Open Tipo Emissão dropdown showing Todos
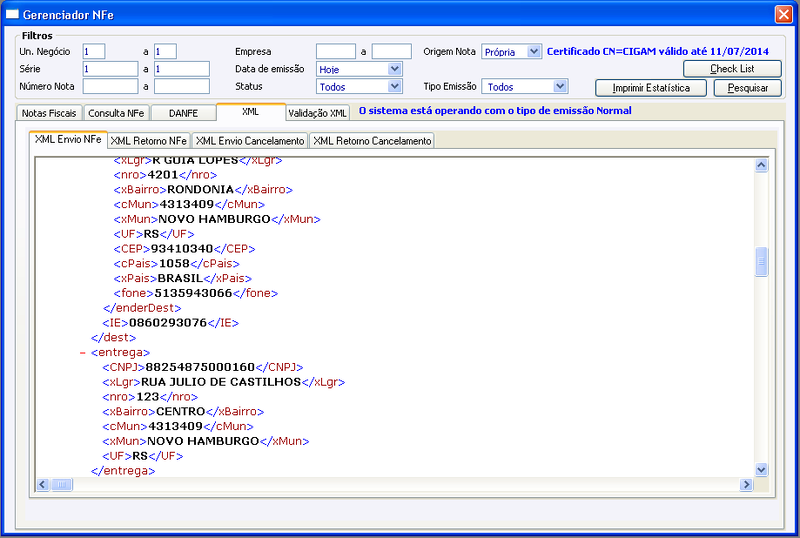The width and height of the screenshot is (800, 538). 526,86
